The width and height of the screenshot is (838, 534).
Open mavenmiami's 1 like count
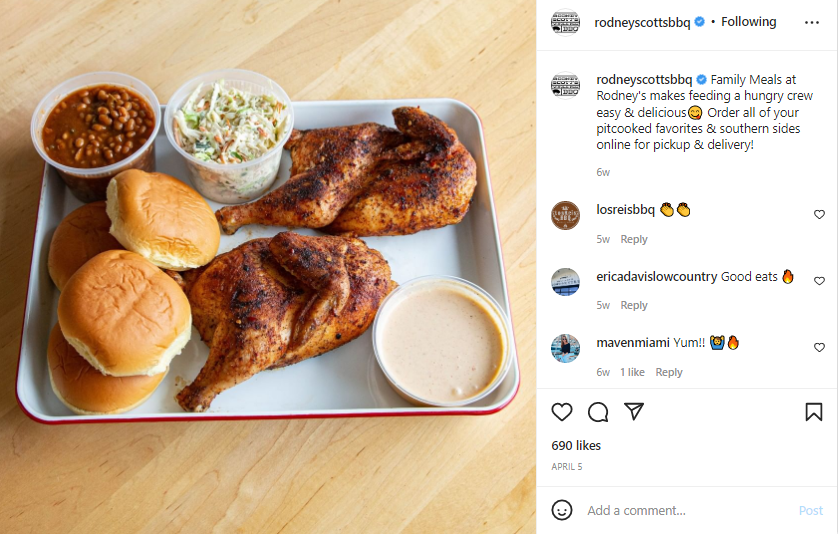(632, 372)
